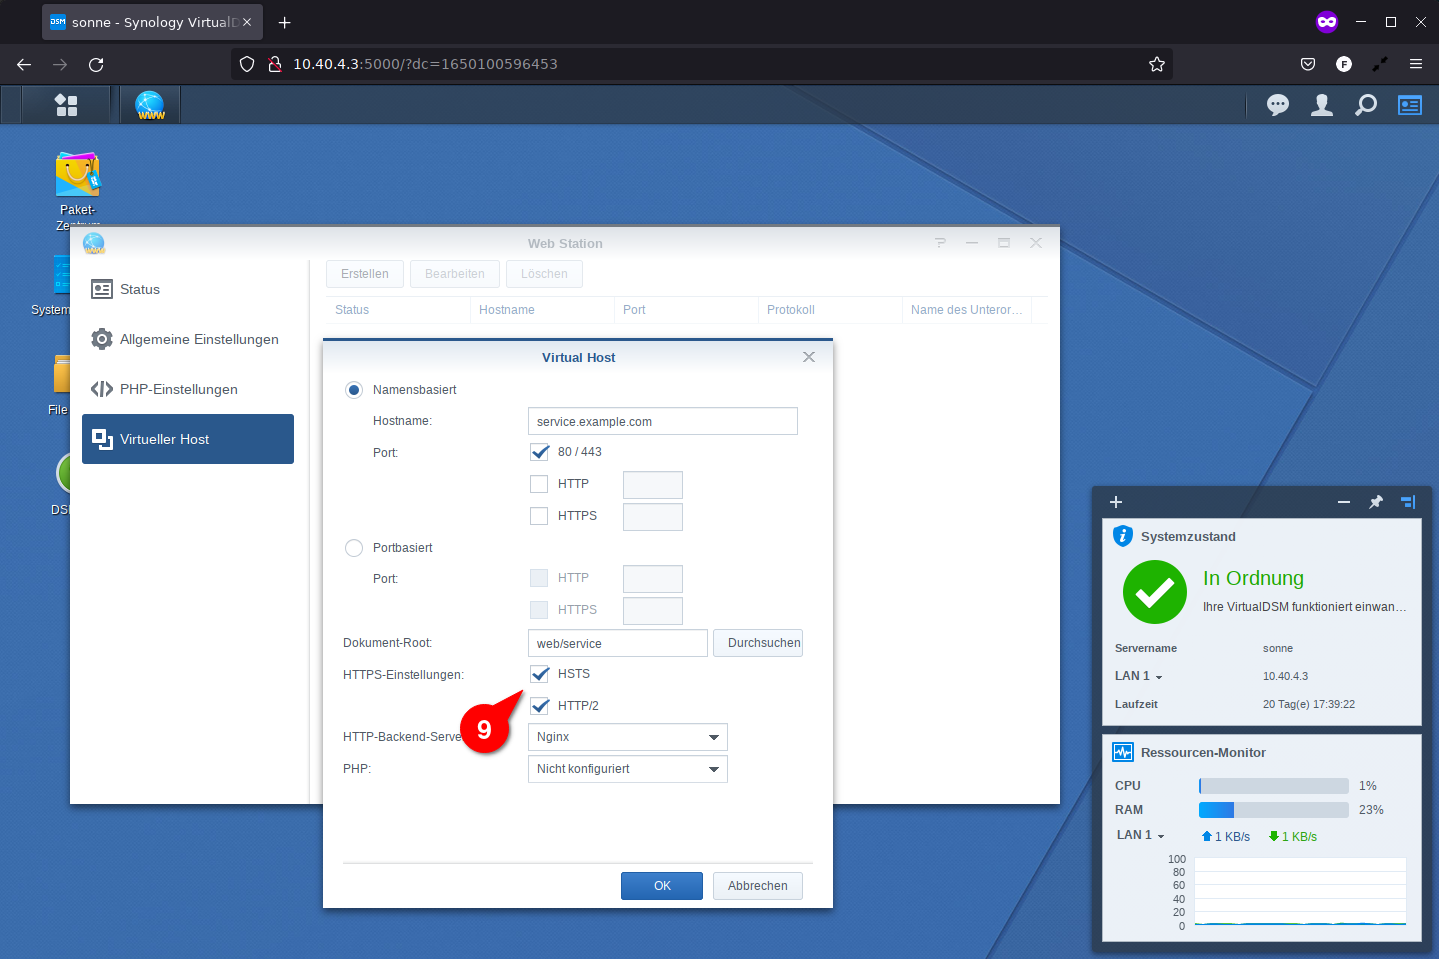1439x959 pixels.
Task: Expand the HTTP-Backend-Server Nginx dropdown
Action: click(627, 737)
